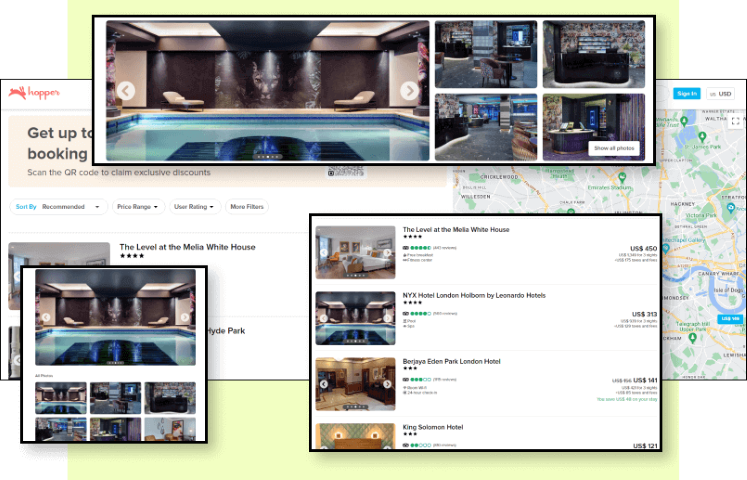Screen dimensions: 747x480
Task: Next photo arrow on Melia White House card
Action: pyautogui.click(x=387, y=253)
